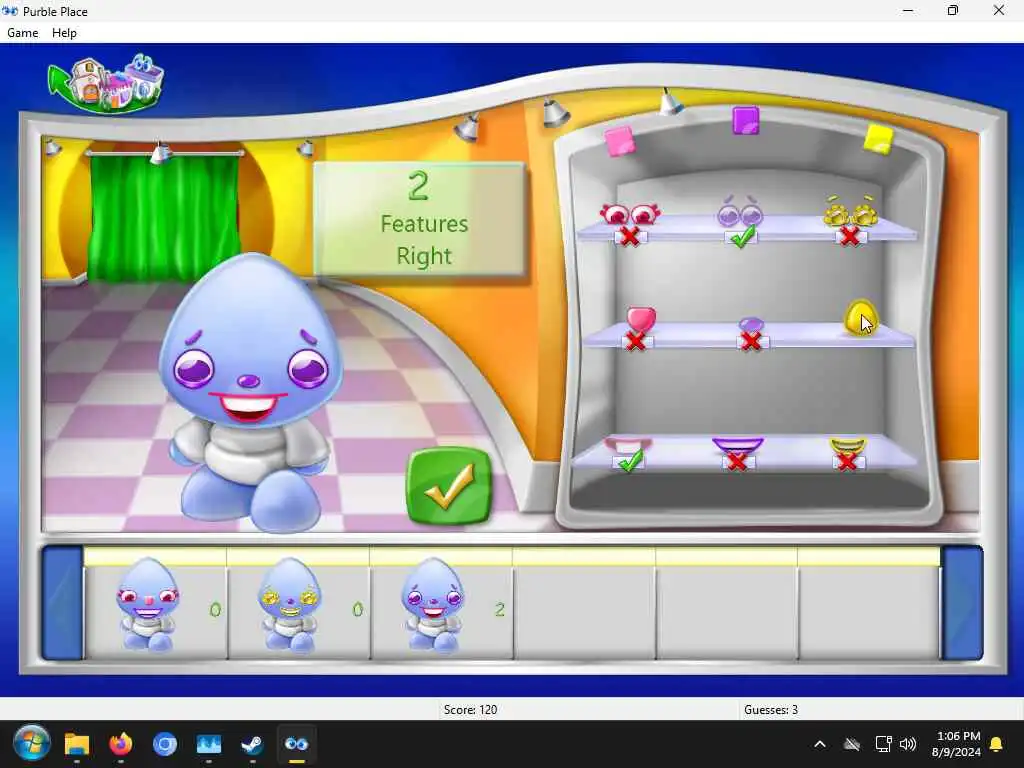
Task: Click the '2 Features Right' sign
Action: [x=419, y=219]
